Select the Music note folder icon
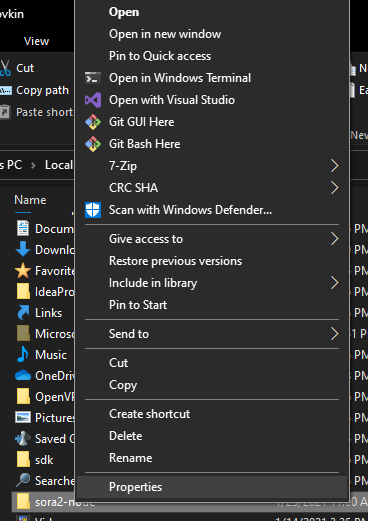The height and width of the screenshot is (521, 368). (x=23, y=354)
